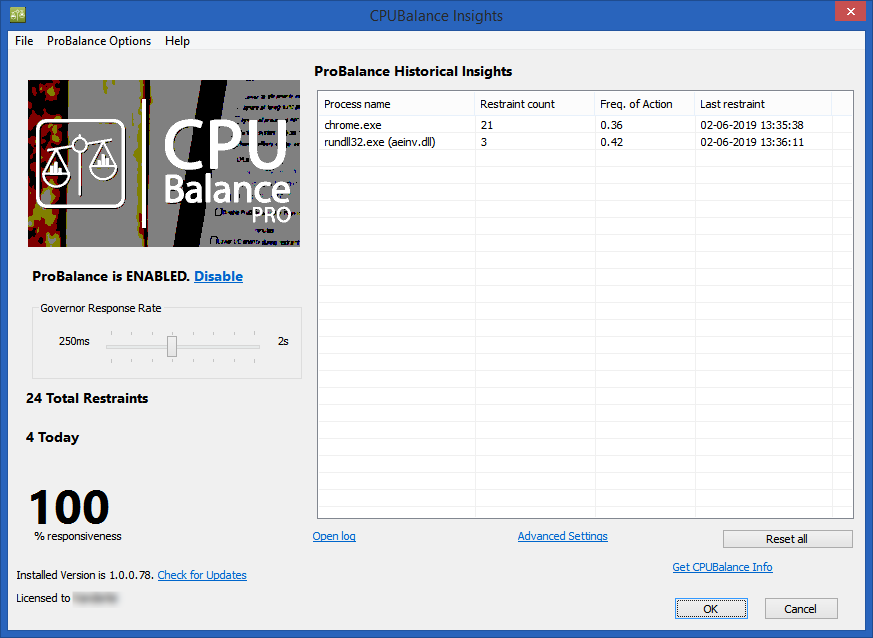Click the Disable ProBalance link
Image resolution: width=873 pixels, height=638 pixels.
[x=218, y=276]
